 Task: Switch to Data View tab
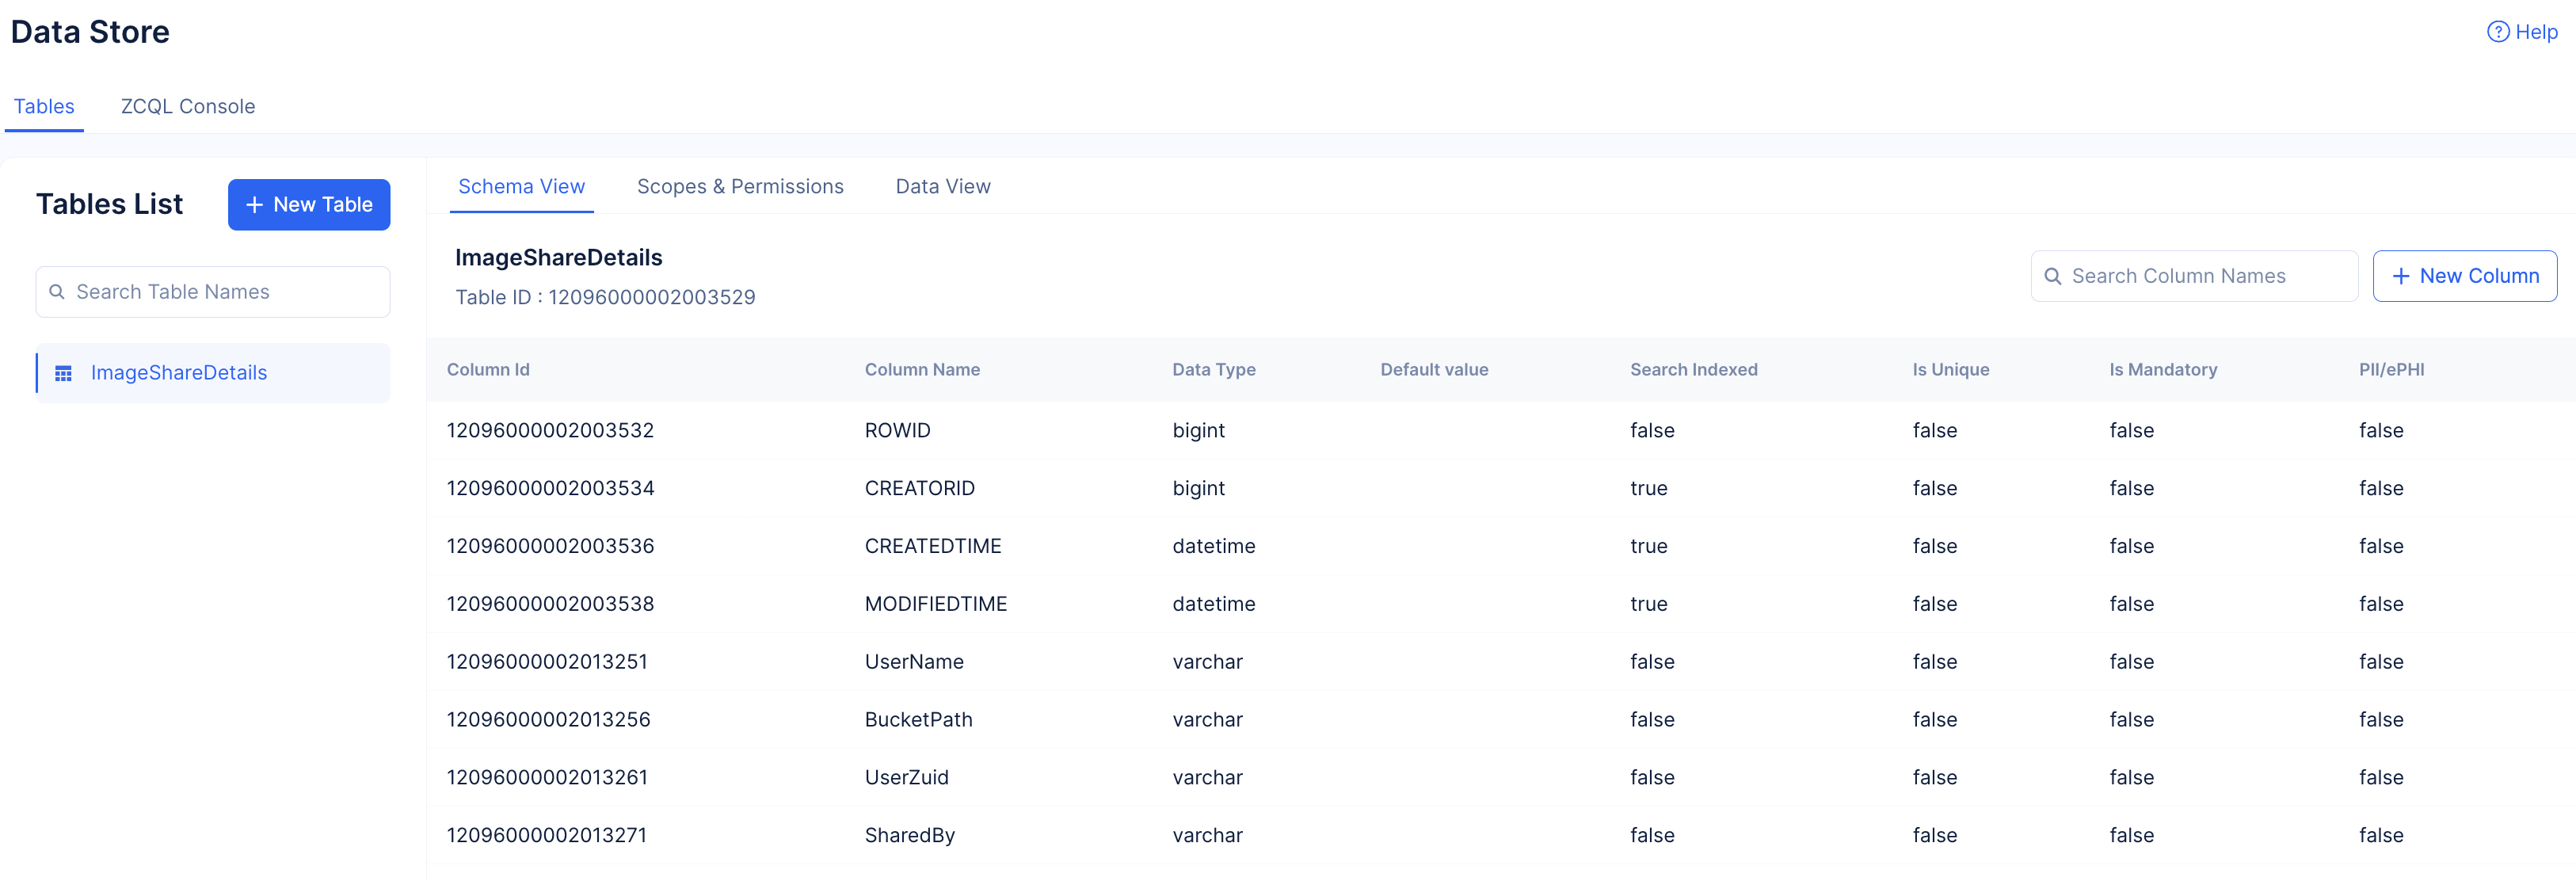coord(942,186)
